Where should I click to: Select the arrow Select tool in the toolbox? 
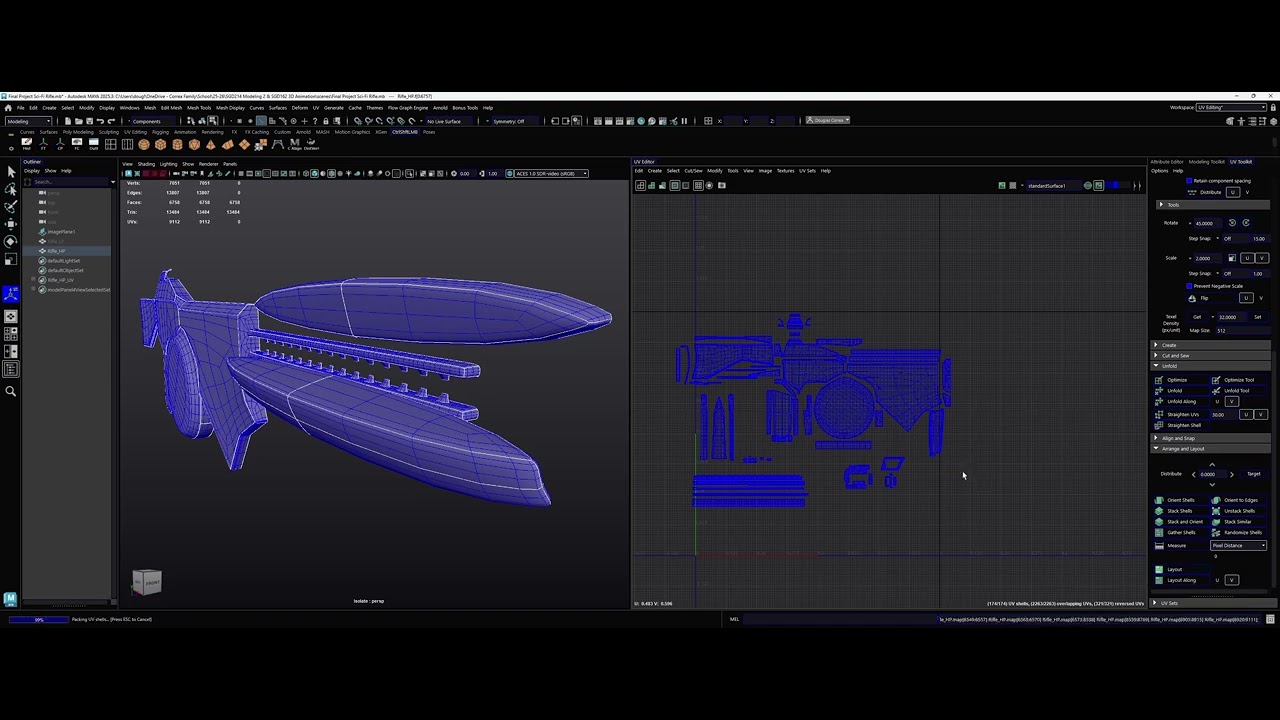(11, 171)
